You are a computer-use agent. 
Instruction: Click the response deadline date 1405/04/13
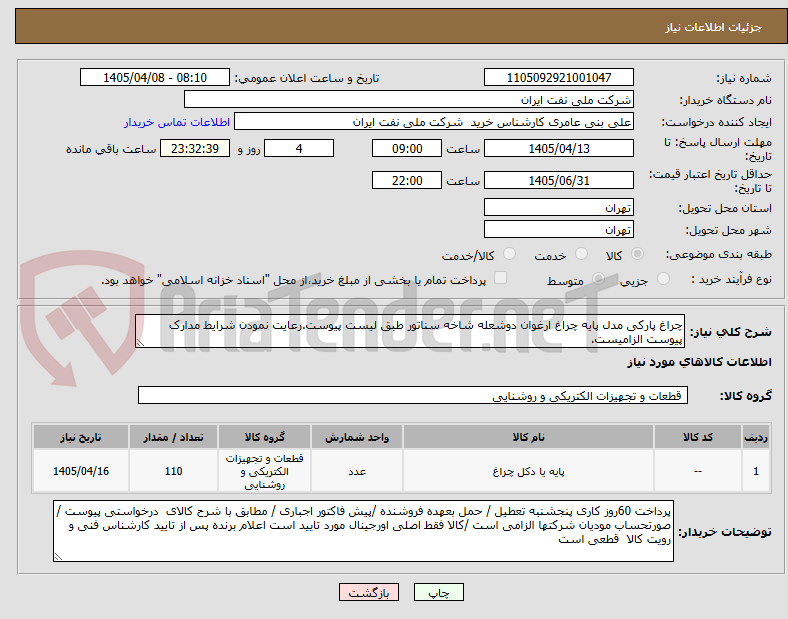tap(558, 148)
